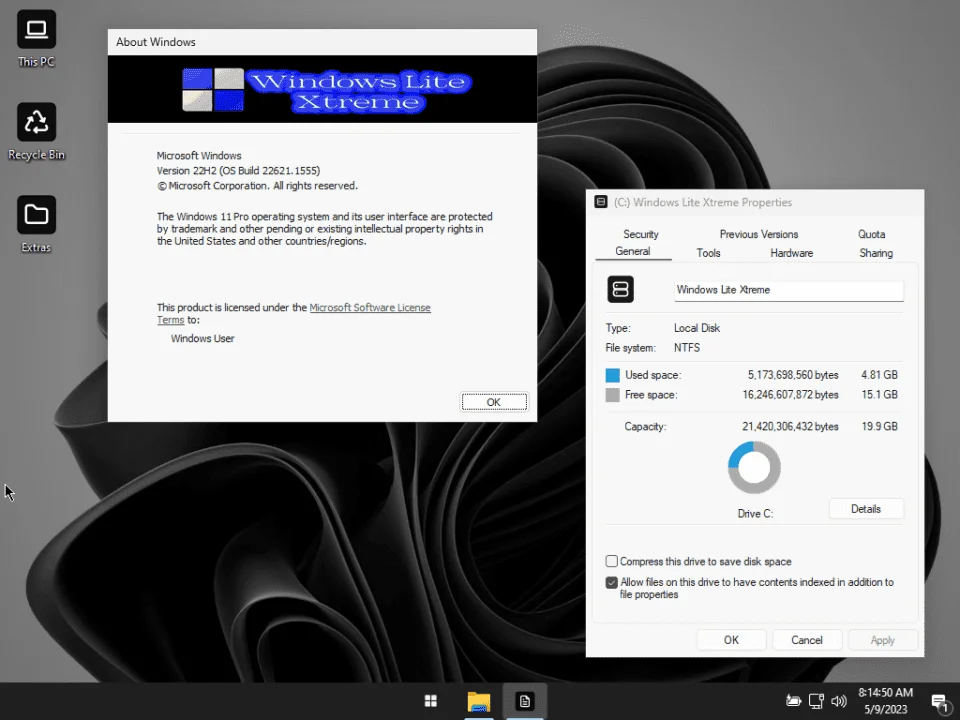Click OK in About Windows dialog
Image resolution: width=960 pixels, height=720 pixels.
[x=494, y=402]
